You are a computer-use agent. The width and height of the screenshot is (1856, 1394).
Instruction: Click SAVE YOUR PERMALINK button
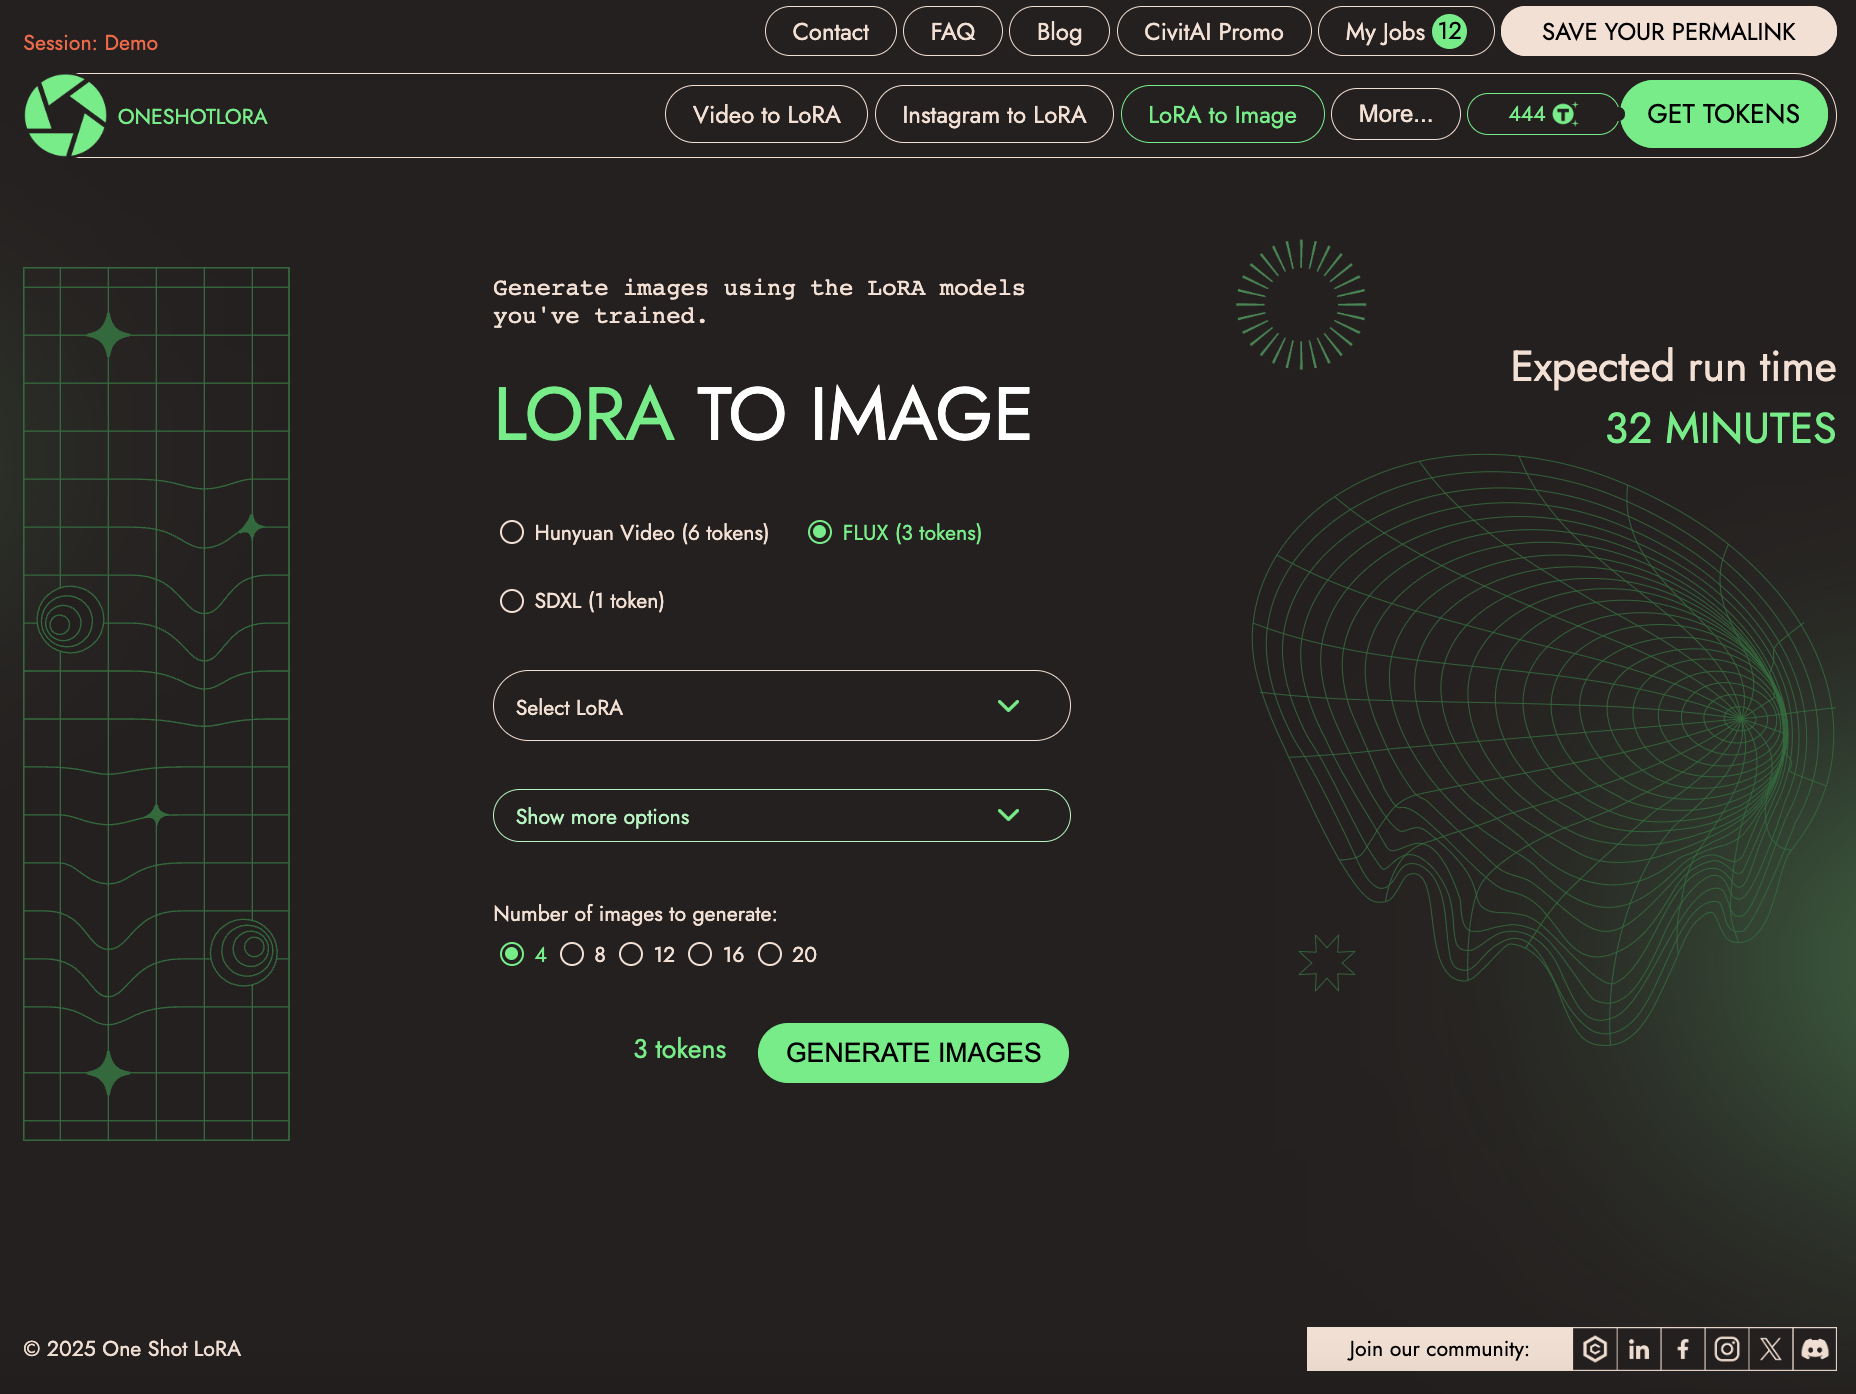(1669, 31)
